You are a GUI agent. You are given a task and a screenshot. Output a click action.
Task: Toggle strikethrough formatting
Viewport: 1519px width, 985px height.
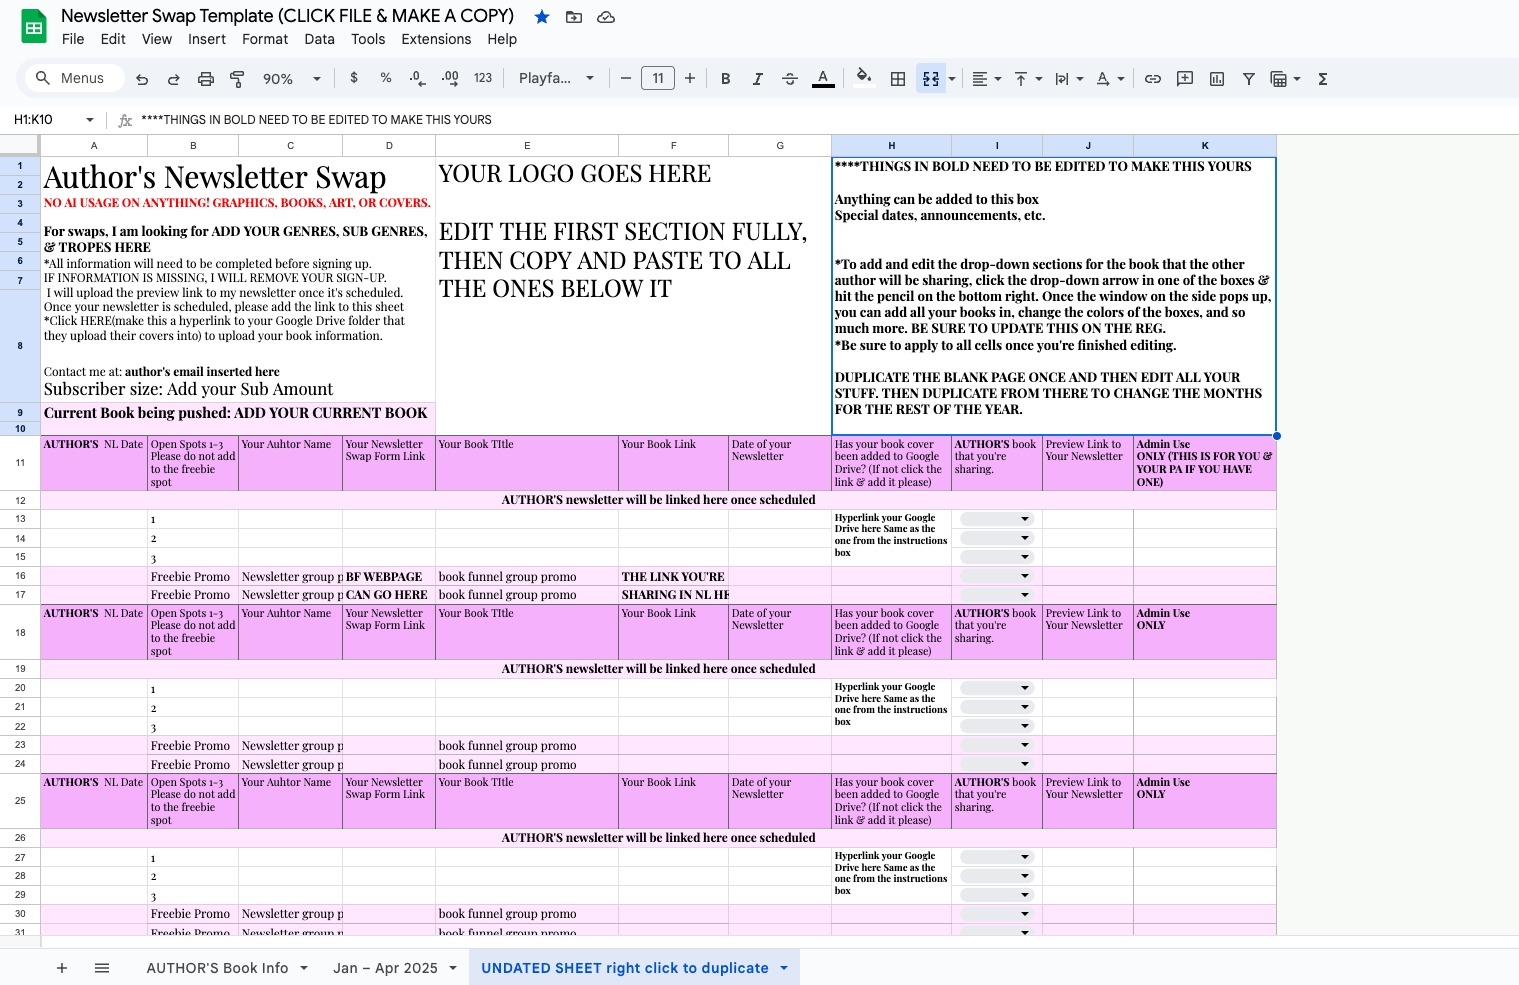[790, 79]
